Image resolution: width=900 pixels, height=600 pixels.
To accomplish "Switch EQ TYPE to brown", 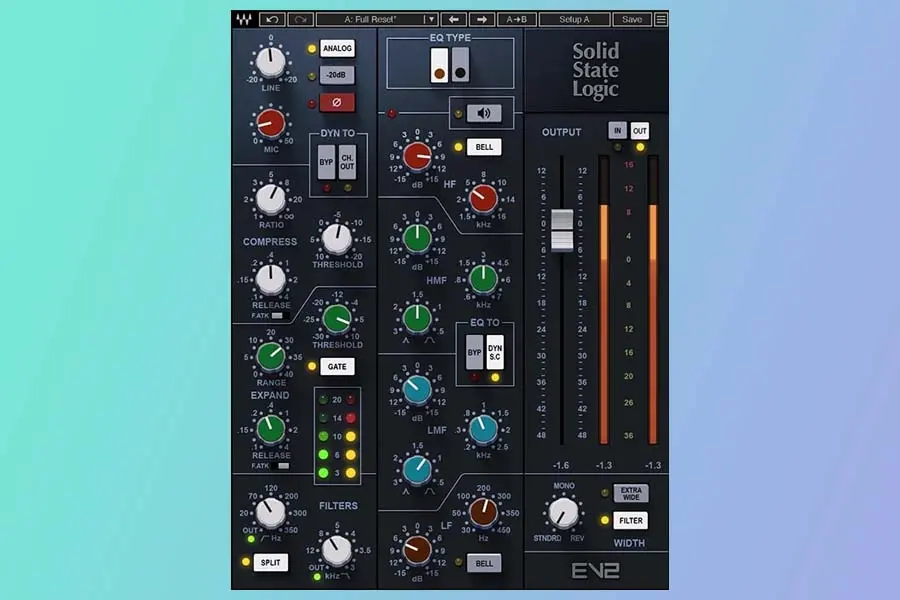I will 439,64.
